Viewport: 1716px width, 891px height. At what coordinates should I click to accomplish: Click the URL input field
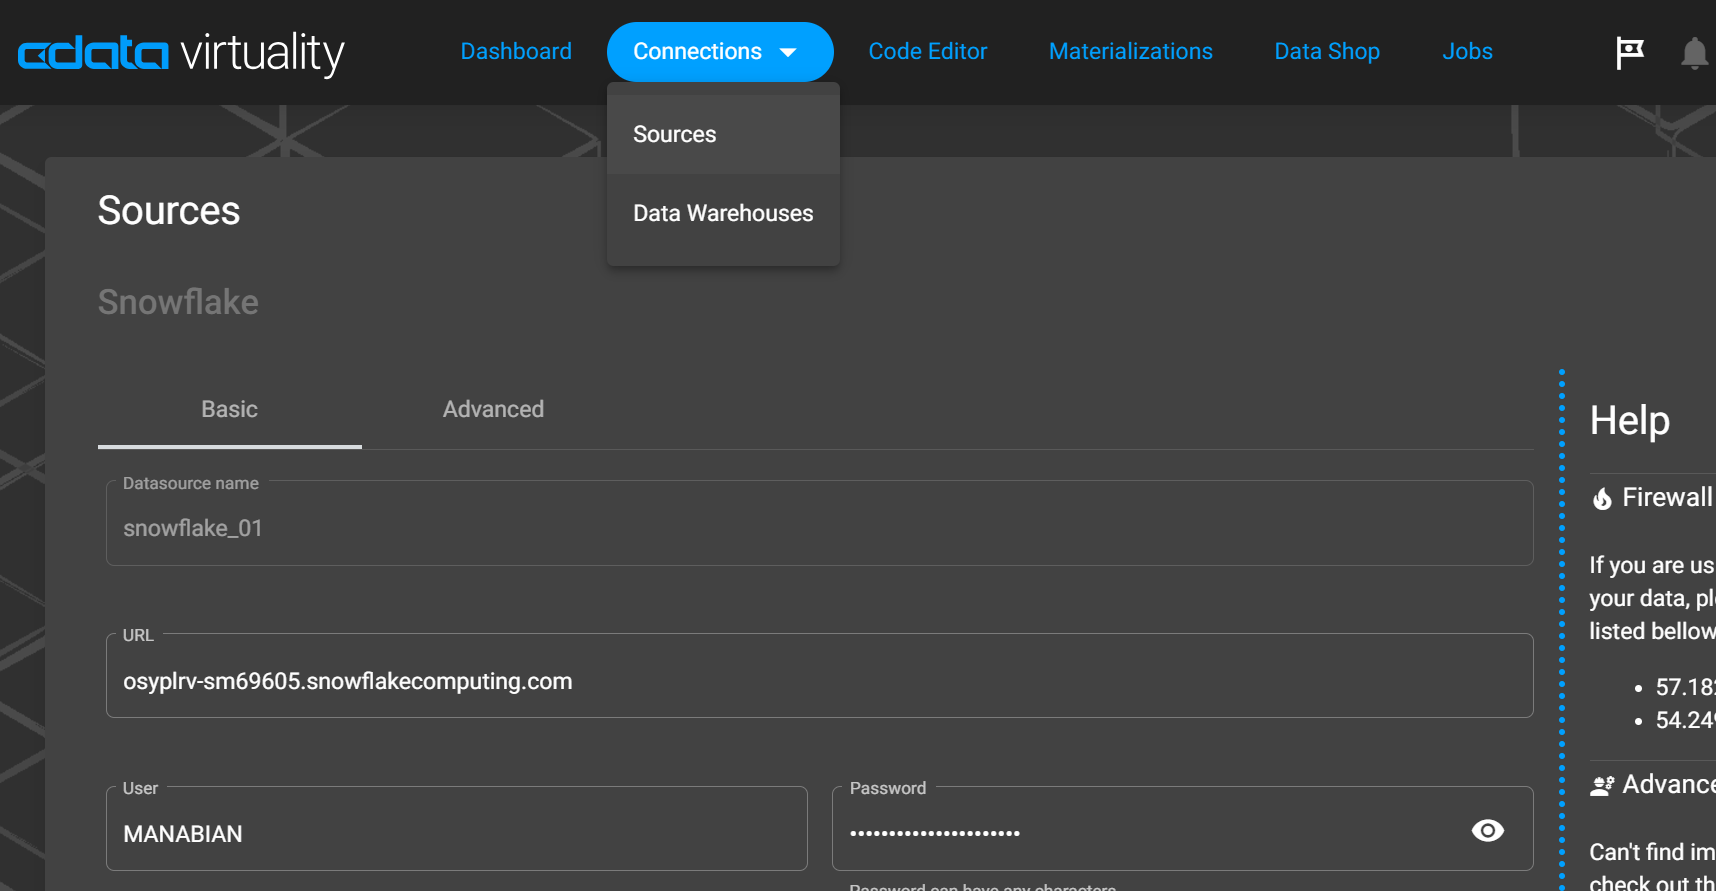click(x=820, y=676)
